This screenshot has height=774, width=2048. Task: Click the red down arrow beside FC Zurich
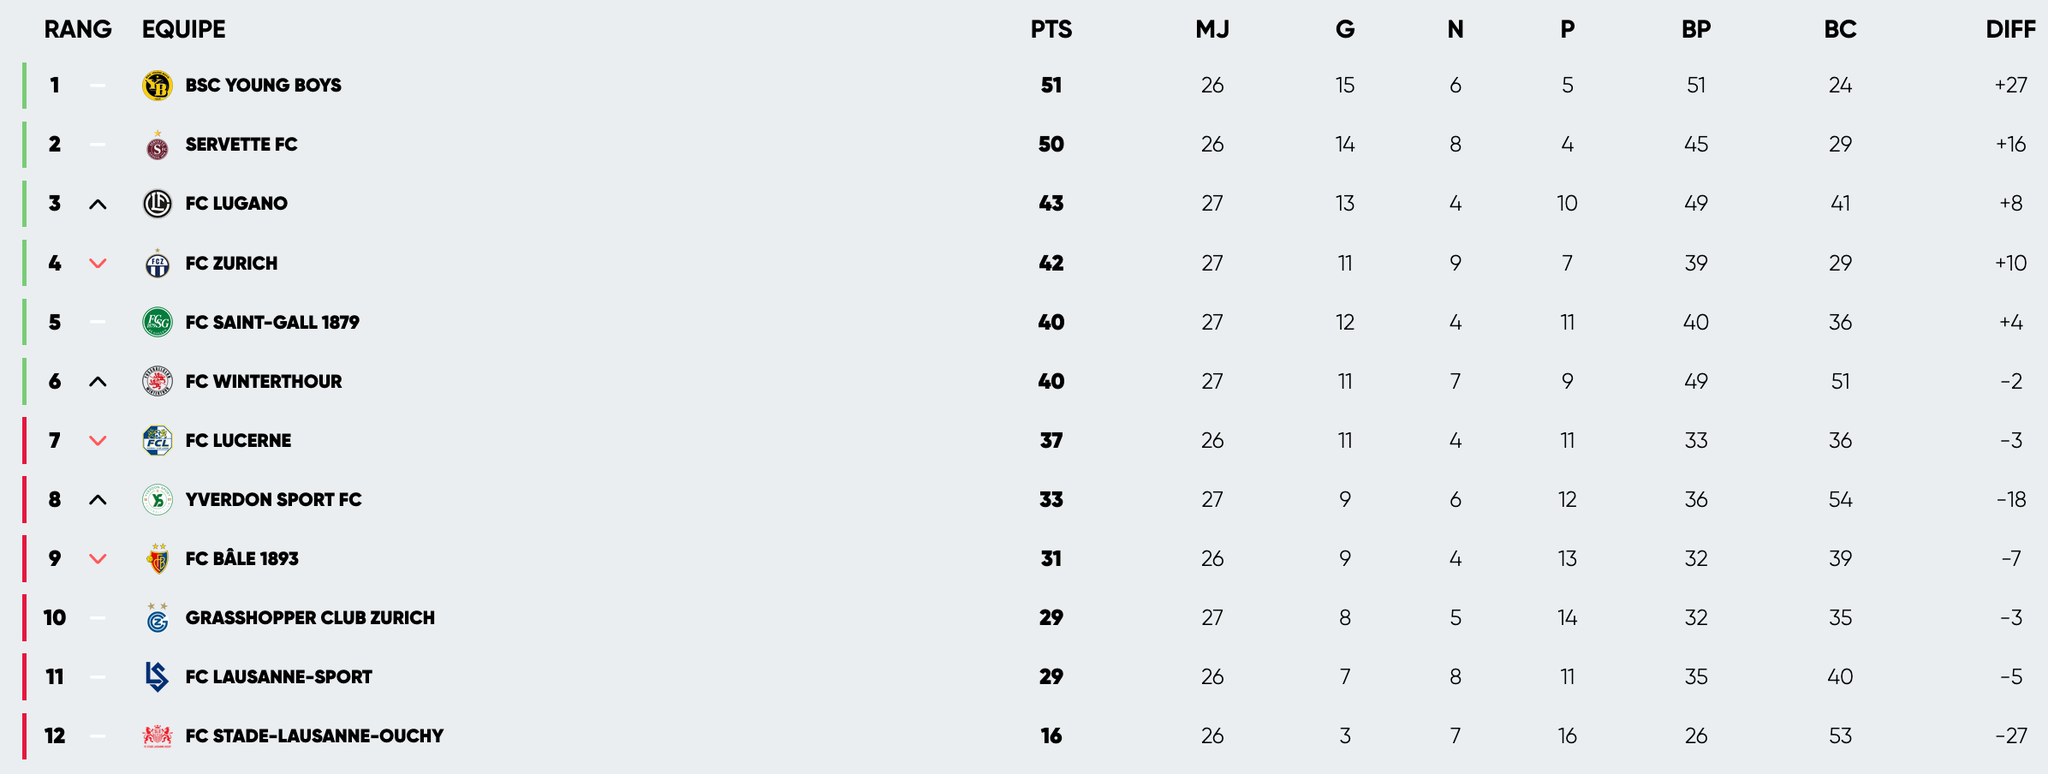(x=97, y=264)
